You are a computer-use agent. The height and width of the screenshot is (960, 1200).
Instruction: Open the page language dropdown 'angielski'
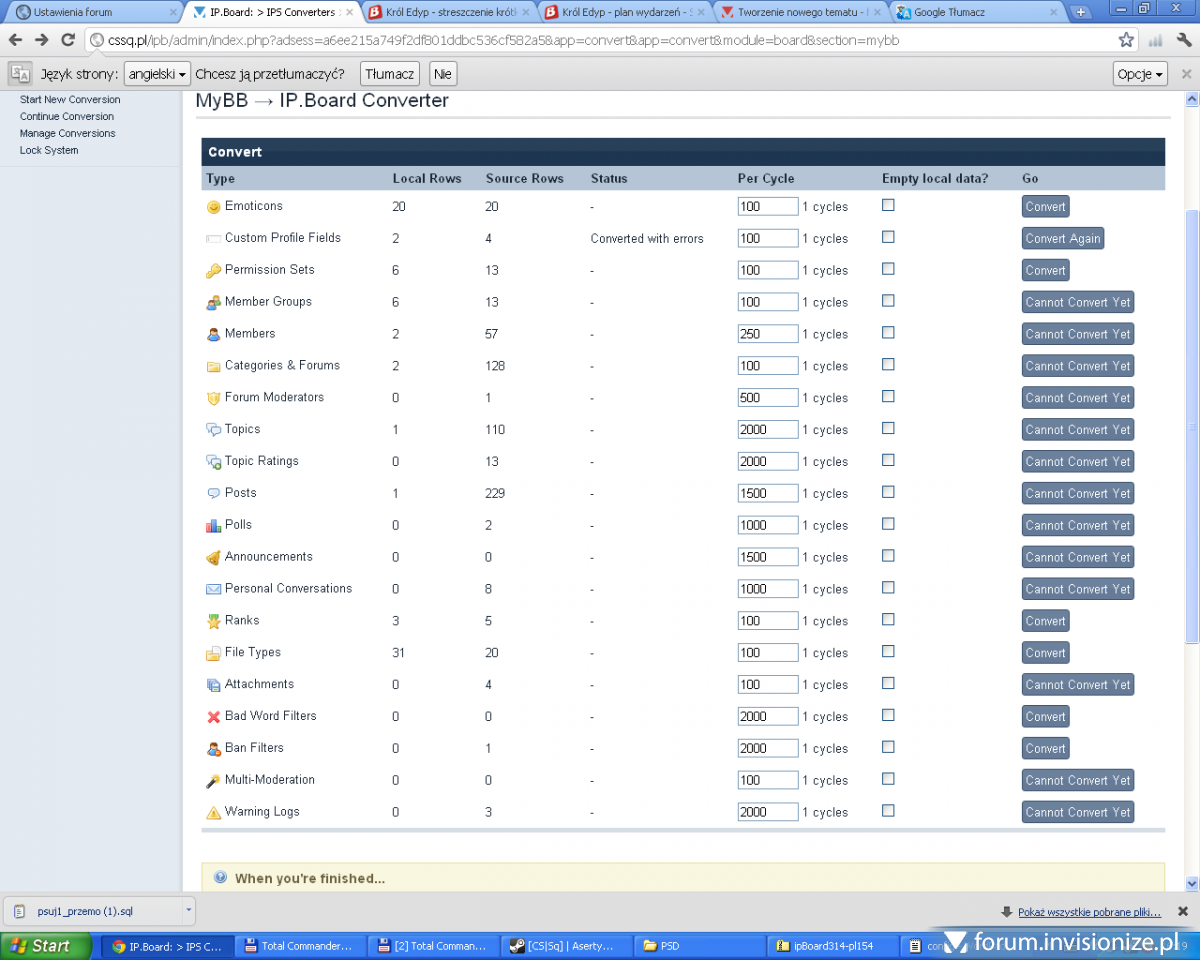coord(158,74)
